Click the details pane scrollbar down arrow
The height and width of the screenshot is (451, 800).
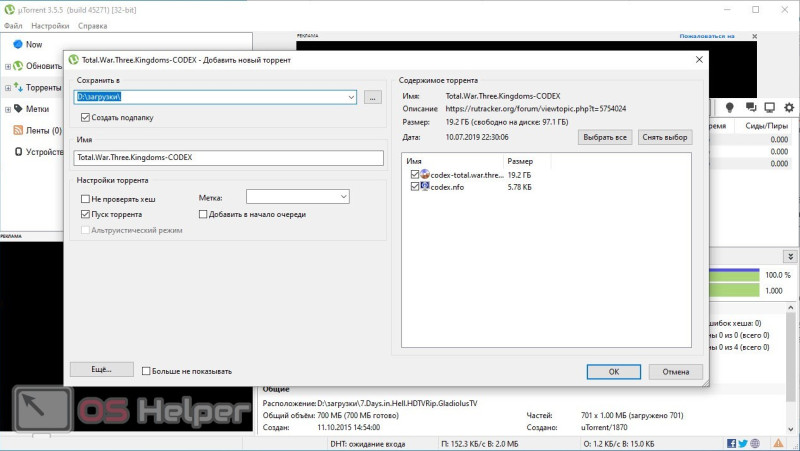pos(790,430)
